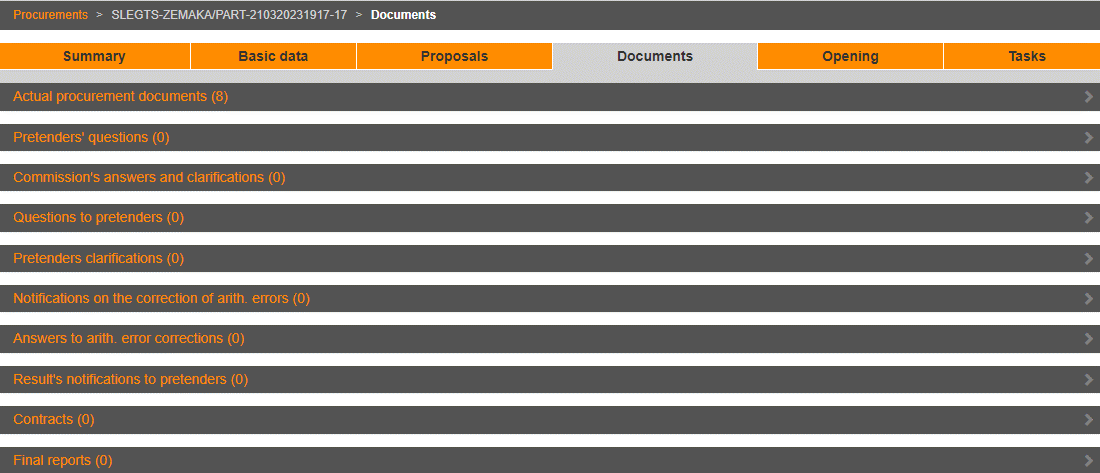Open the Final reports (0) section title
1100x473 pixels.
point(62,460)
